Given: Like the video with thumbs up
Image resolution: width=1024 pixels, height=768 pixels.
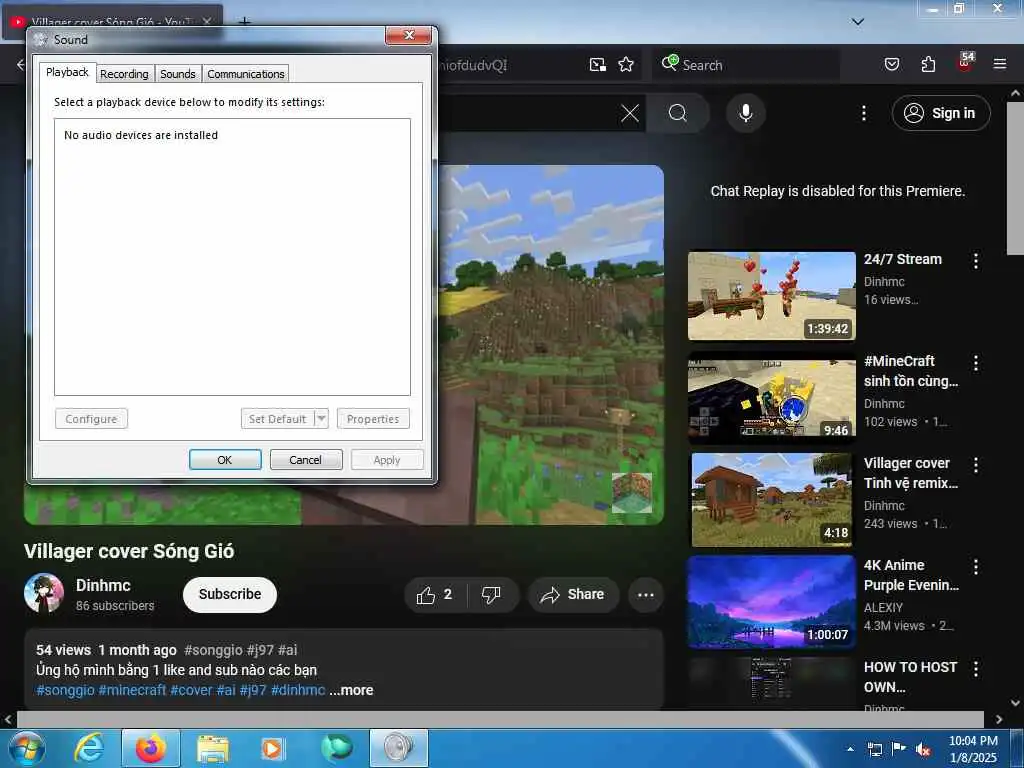Looking at the screenshot, I should tap(435, 594).
